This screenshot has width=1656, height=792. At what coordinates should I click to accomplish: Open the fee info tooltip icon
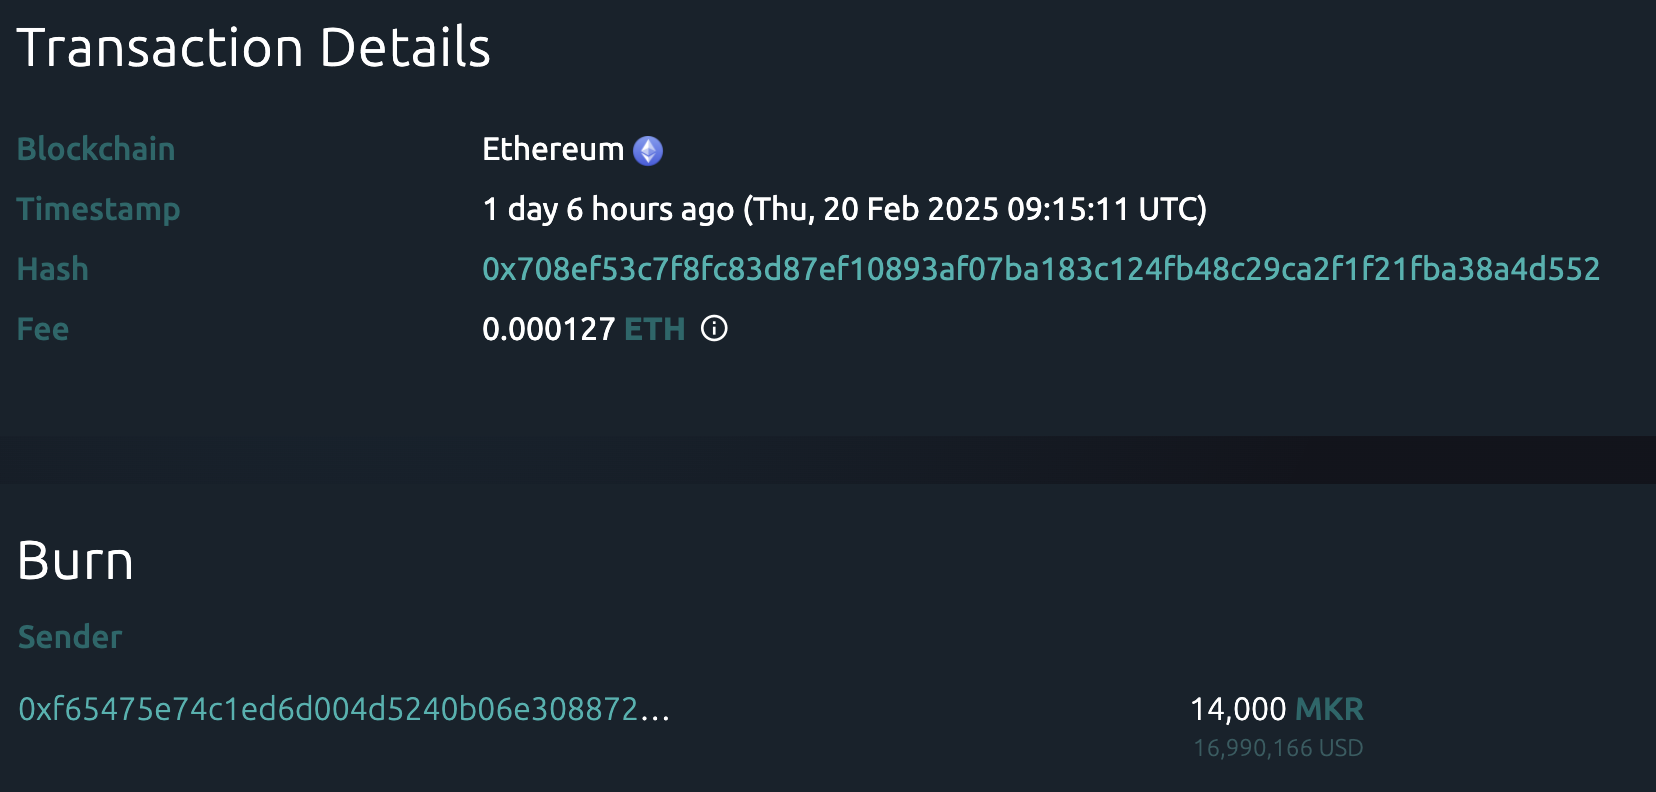[x=714, y=328]
